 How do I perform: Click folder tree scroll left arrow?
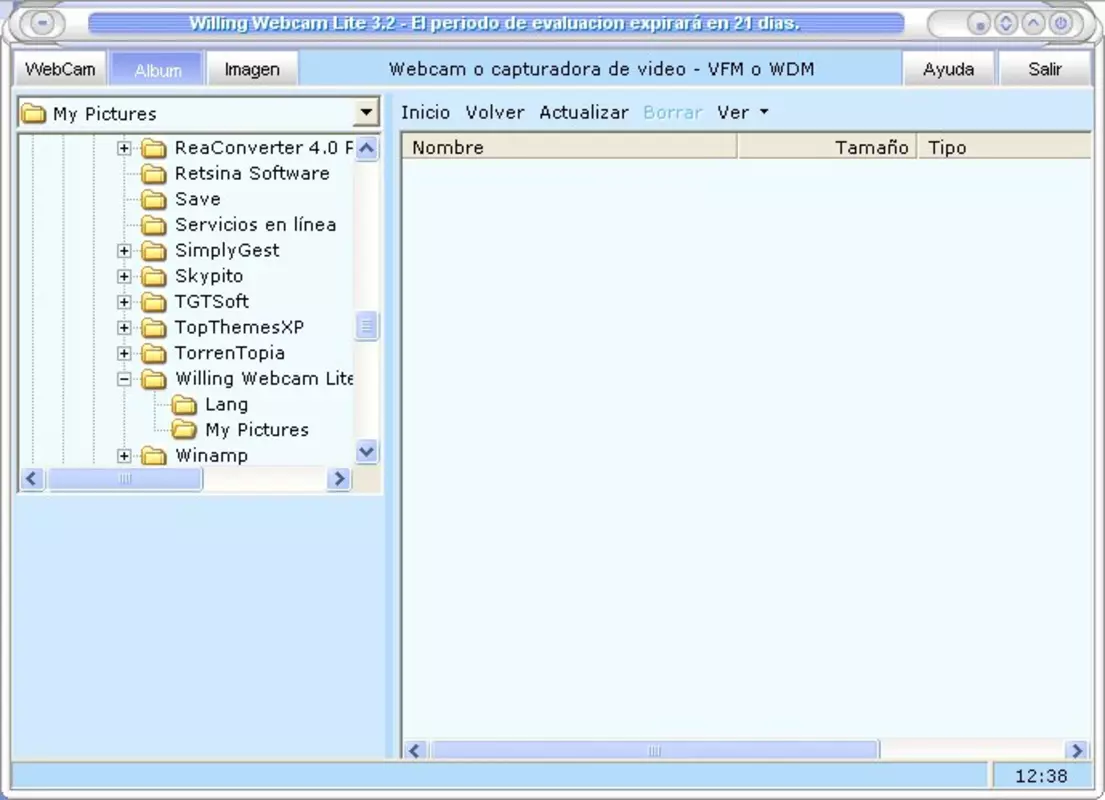coord(32,479)
